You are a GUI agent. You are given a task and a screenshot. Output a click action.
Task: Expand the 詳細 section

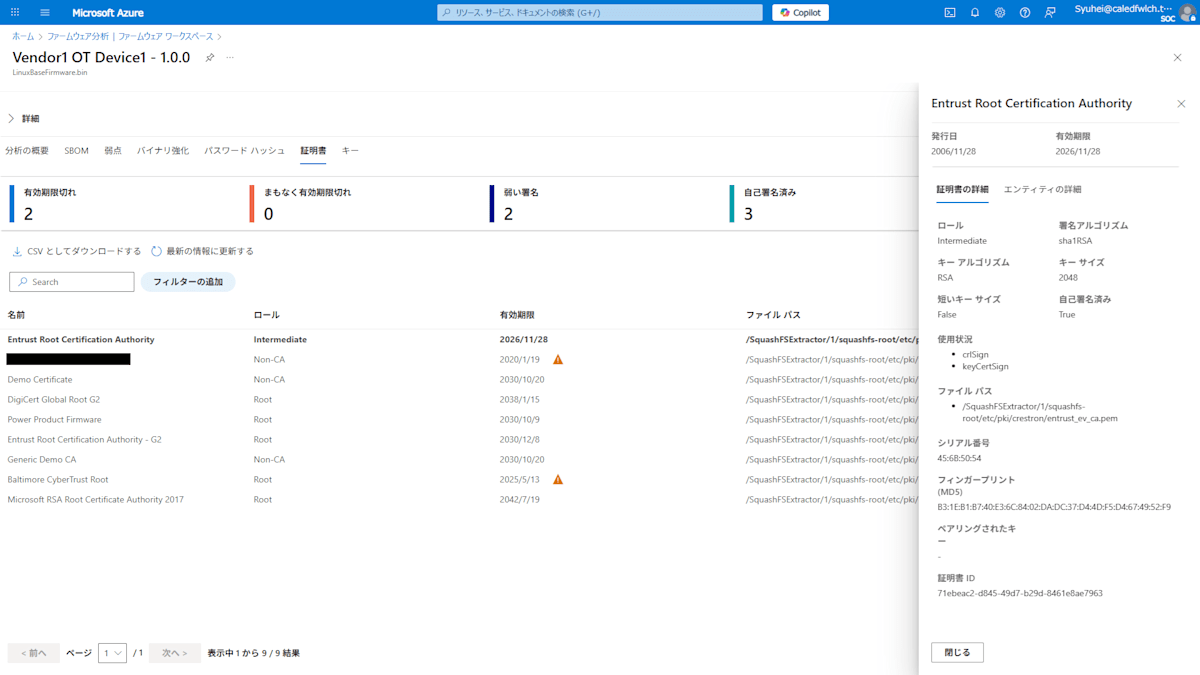click(x=24, y=118)
